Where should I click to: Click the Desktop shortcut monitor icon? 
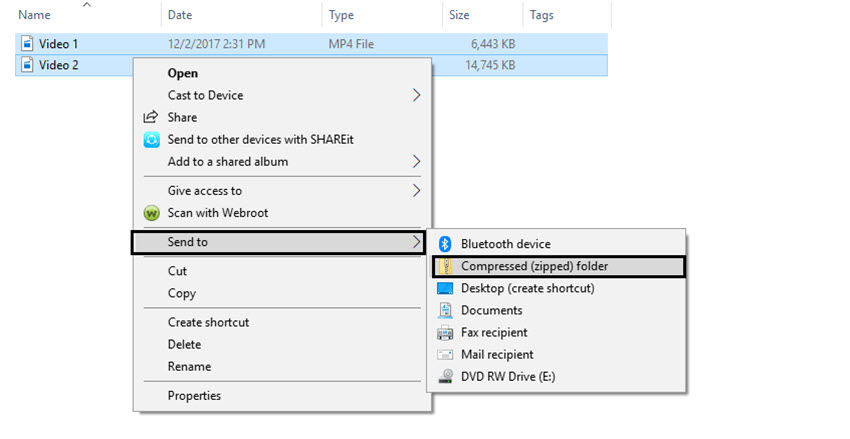[445, 288]
